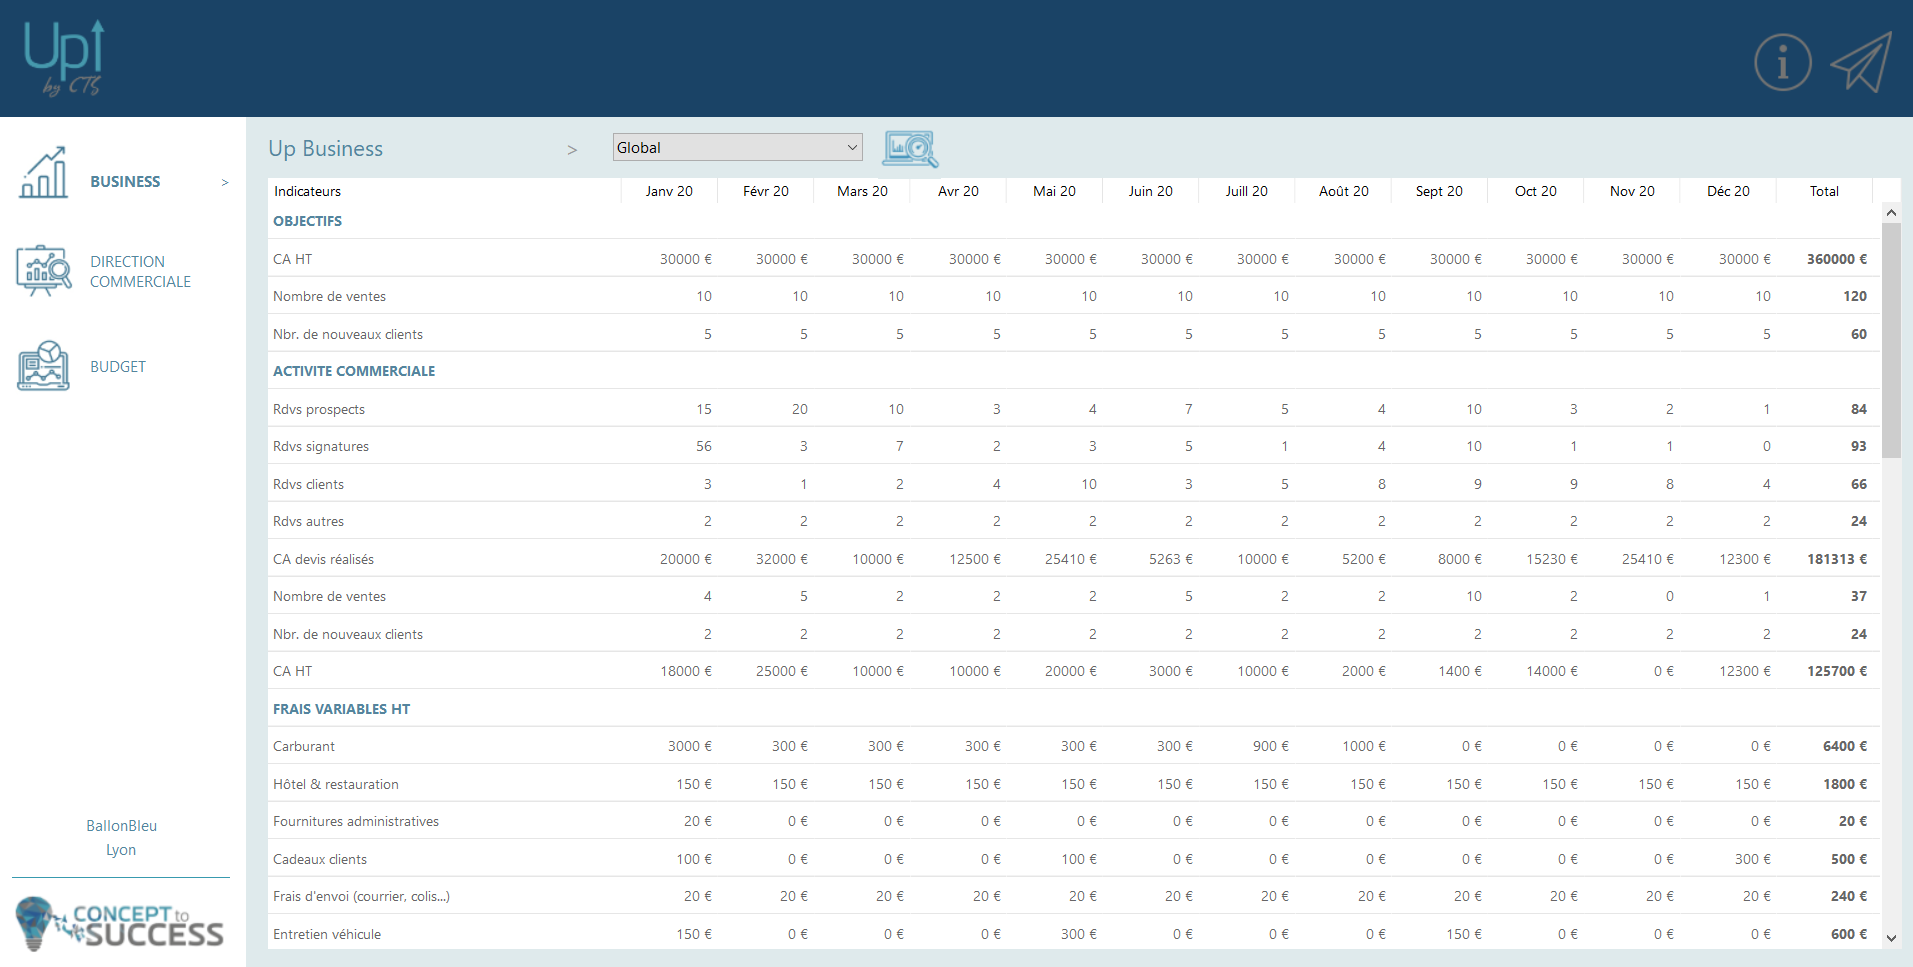1913x967 pixels.
Task: Select the Oct 20 column header
Action: point(1535,191)
